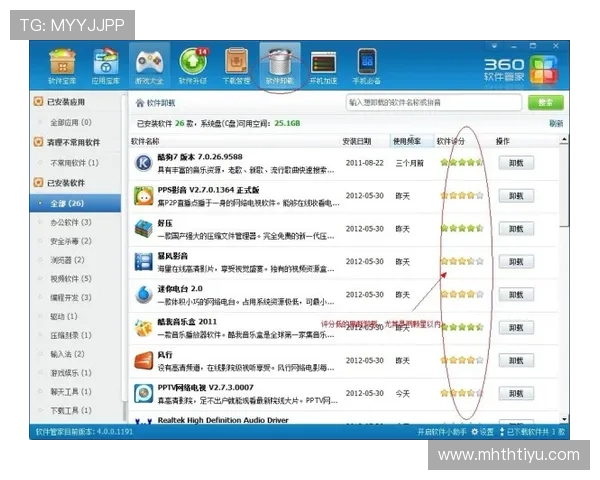Focus the uninstall software search box

[x=435, y=102]
